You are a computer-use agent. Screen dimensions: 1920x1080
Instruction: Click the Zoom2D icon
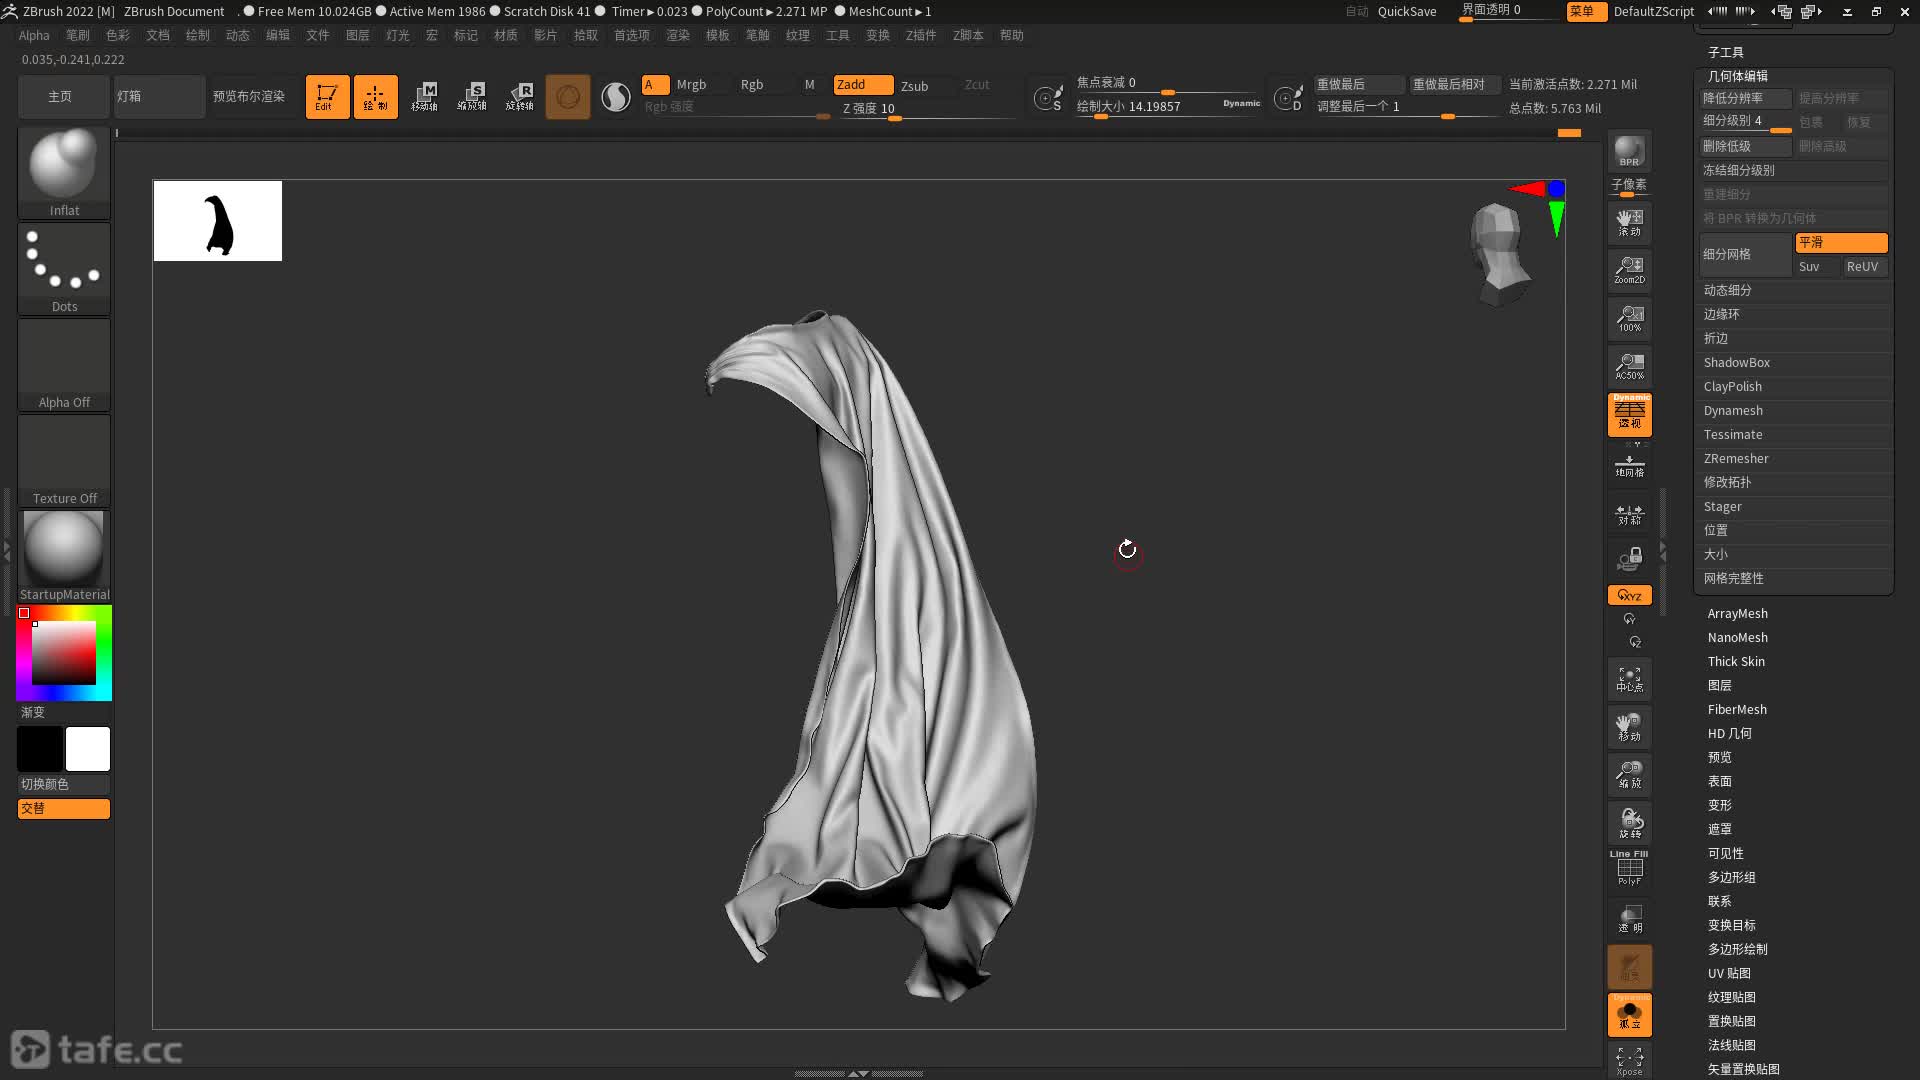click(1629, 270)
